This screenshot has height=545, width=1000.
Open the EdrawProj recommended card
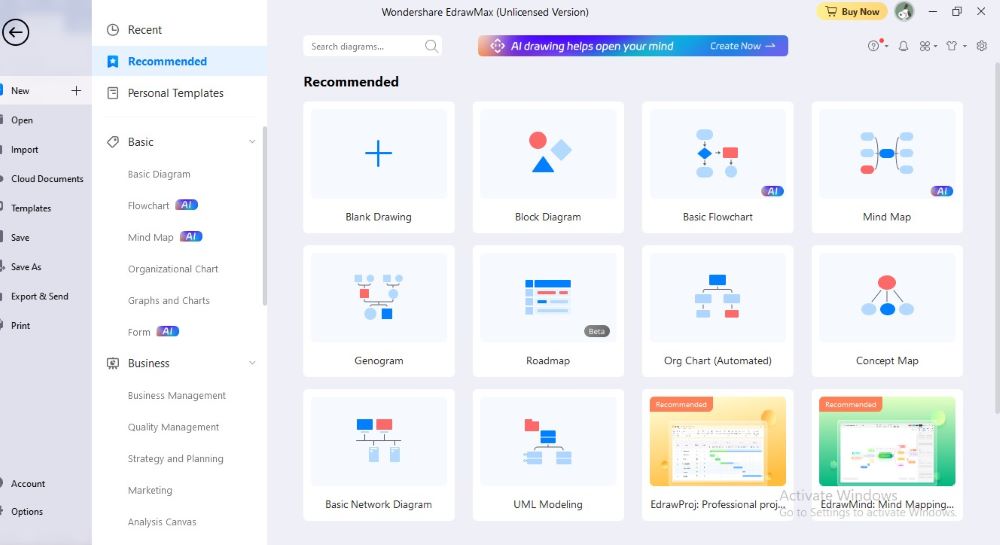click(x=717, y=455)
